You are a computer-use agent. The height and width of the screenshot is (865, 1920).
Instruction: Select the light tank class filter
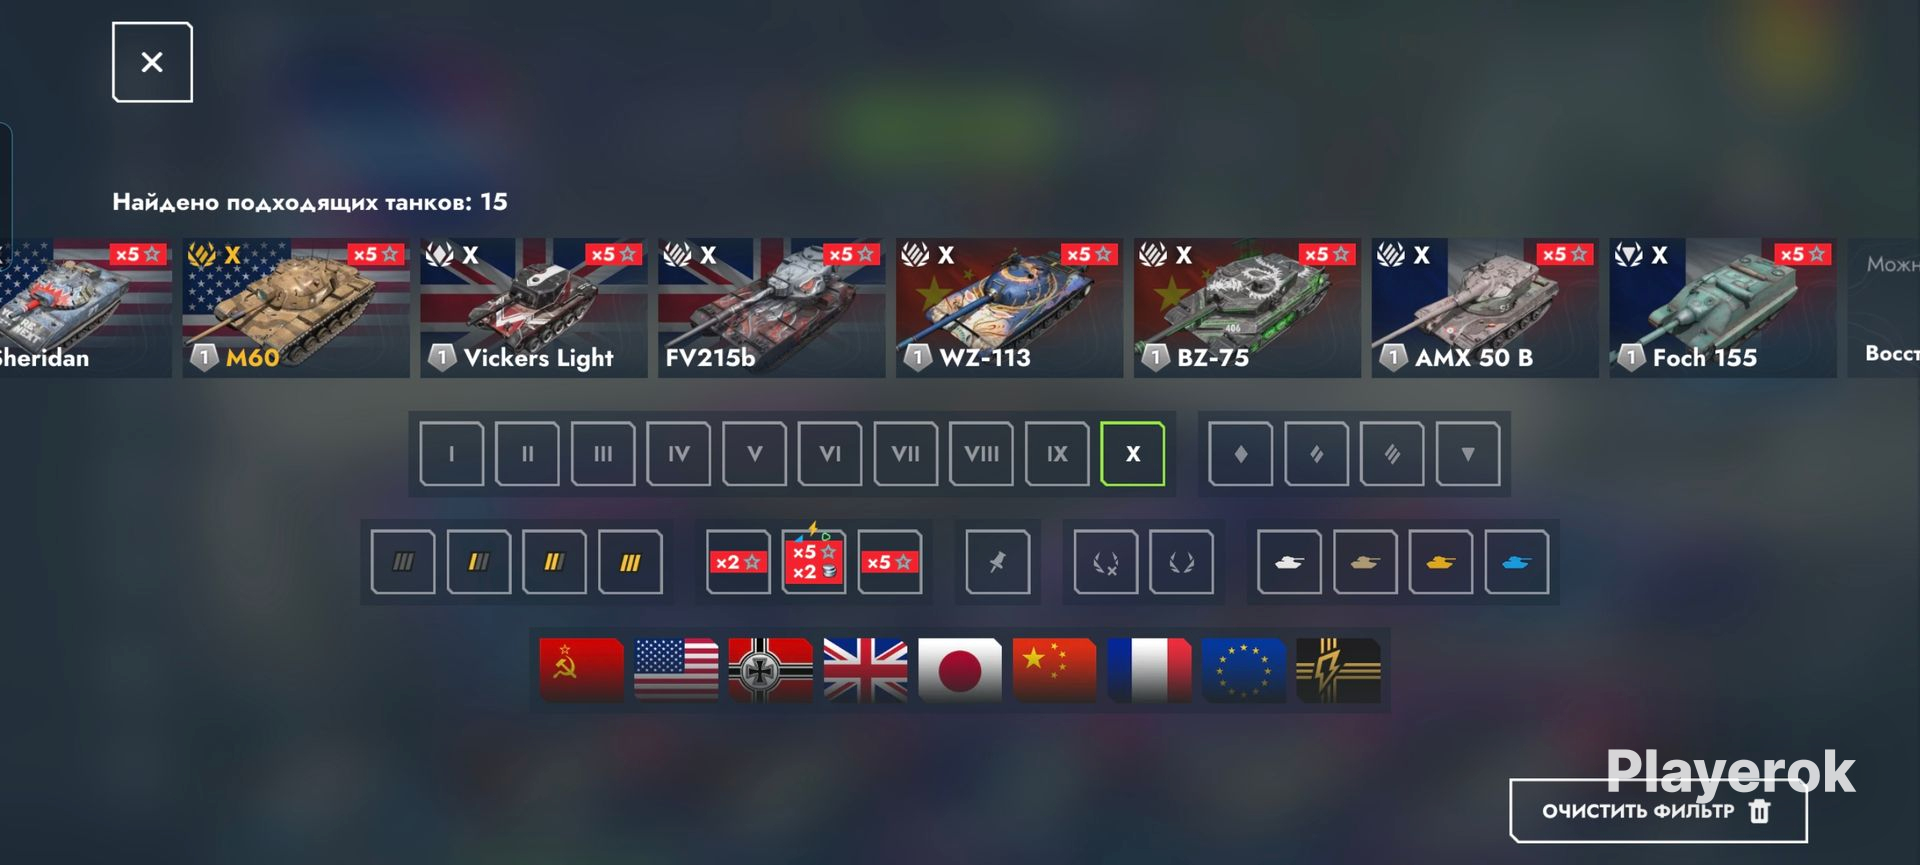tap(1240, 454)
